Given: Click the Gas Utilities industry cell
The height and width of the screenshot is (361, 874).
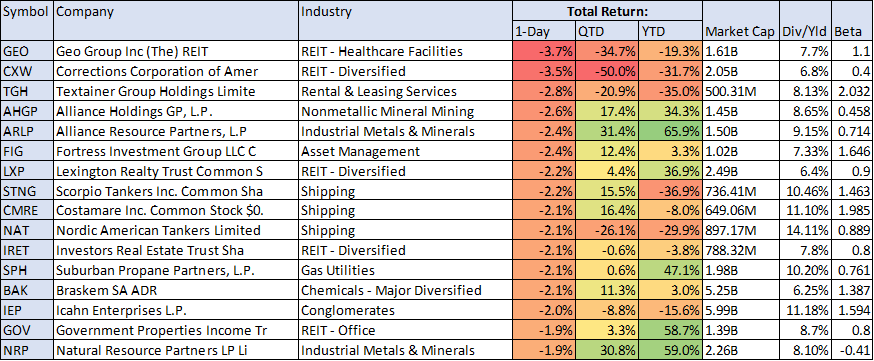Looking at the screenshot, I should 405,271.
